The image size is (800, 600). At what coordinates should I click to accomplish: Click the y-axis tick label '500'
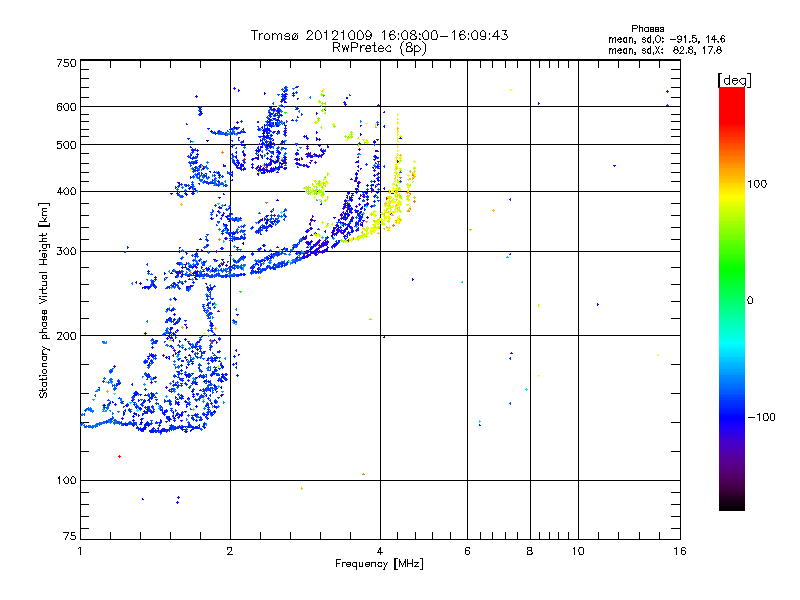(x=66, y=145)
